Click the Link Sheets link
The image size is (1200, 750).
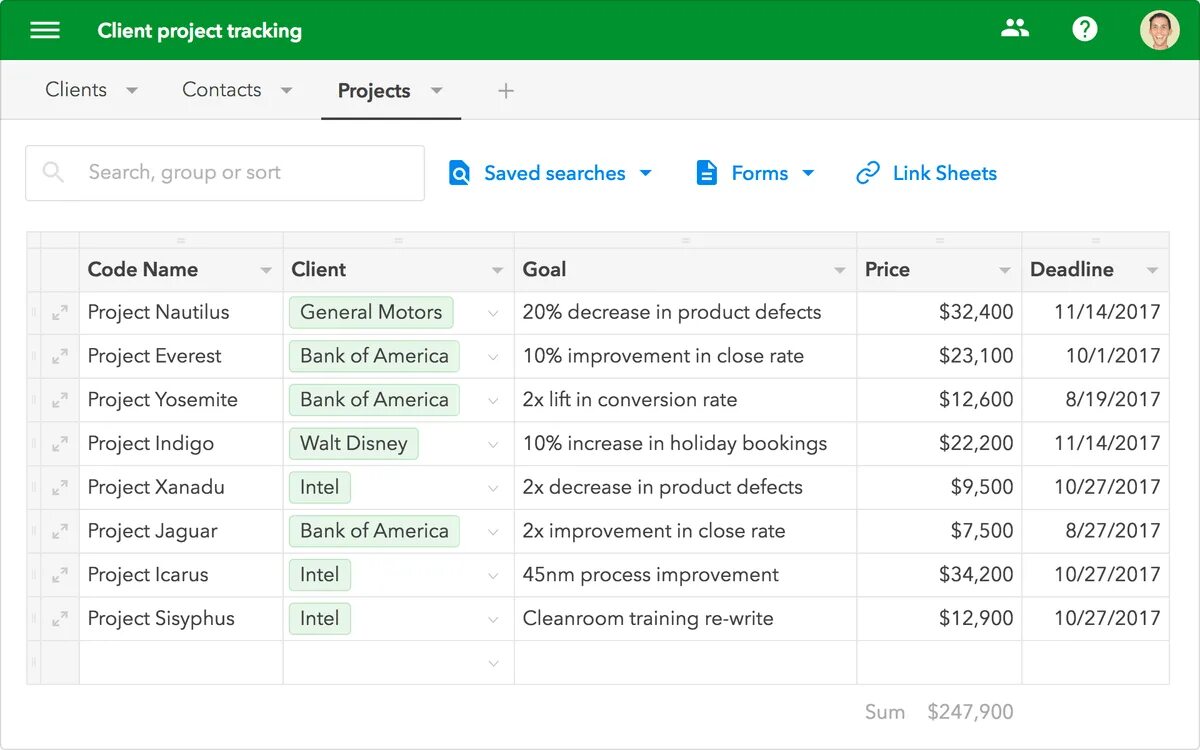944,173
